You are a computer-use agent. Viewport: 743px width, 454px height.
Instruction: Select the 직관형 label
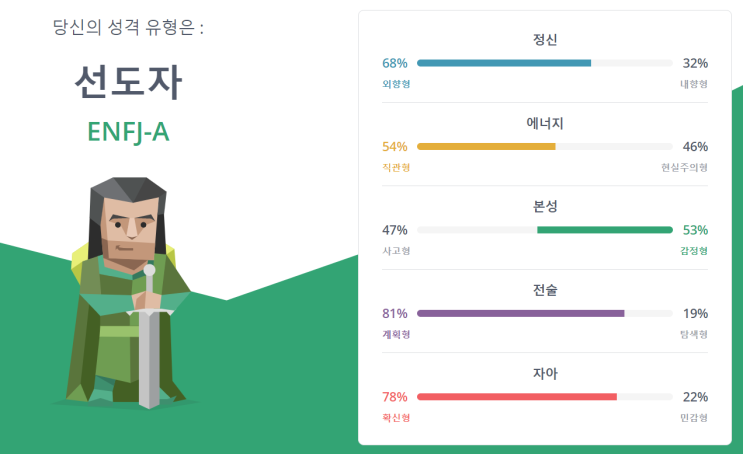(396, 167)
